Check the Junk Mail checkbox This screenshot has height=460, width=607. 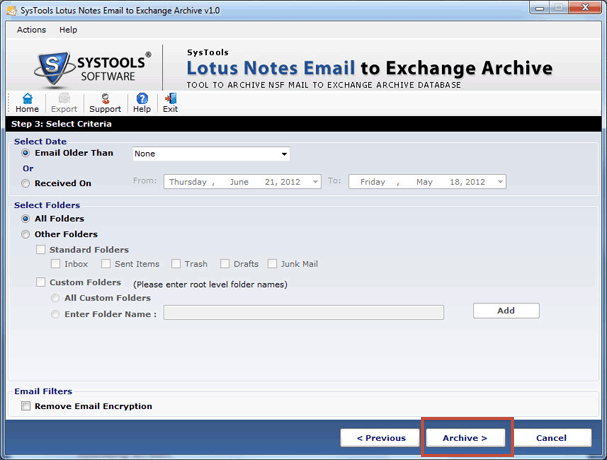pos(272,264)
